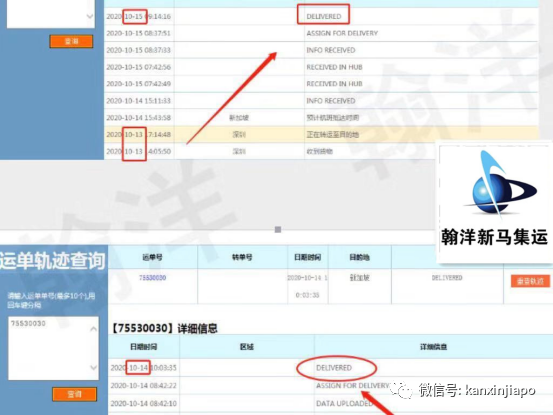Click ASSIGN FOR DELIVERY in the 08:42:22 row

click(x=353, y=385)
